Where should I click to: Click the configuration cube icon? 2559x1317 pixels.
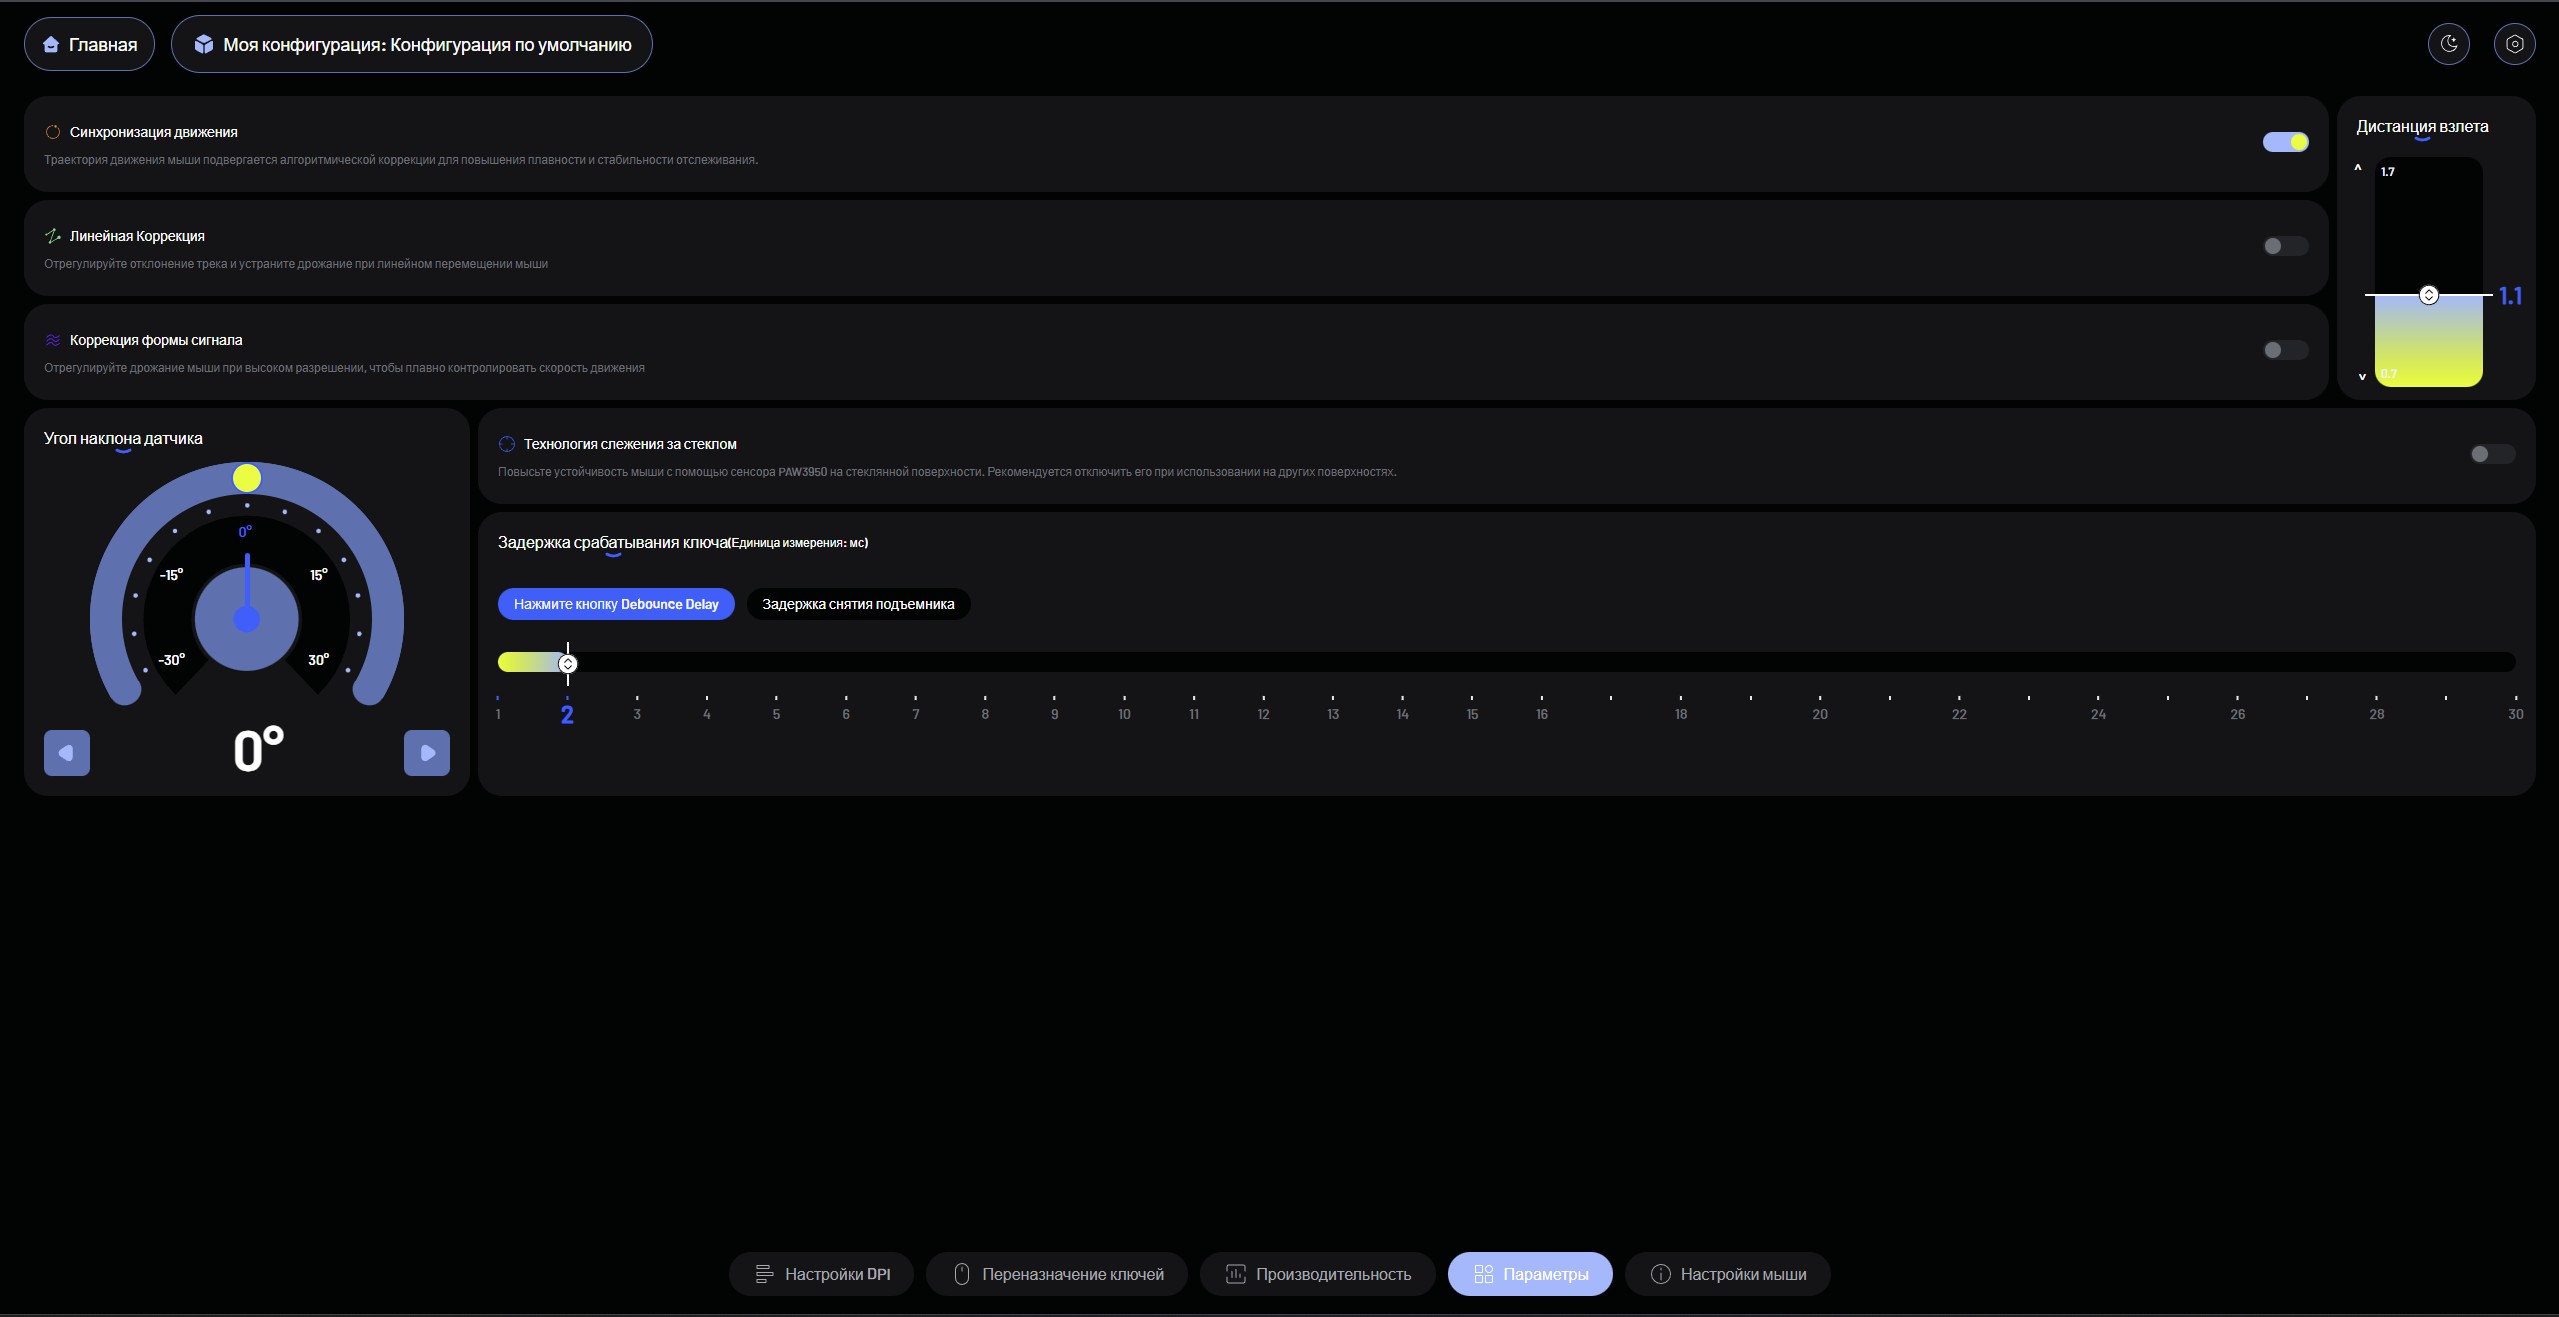204,44
